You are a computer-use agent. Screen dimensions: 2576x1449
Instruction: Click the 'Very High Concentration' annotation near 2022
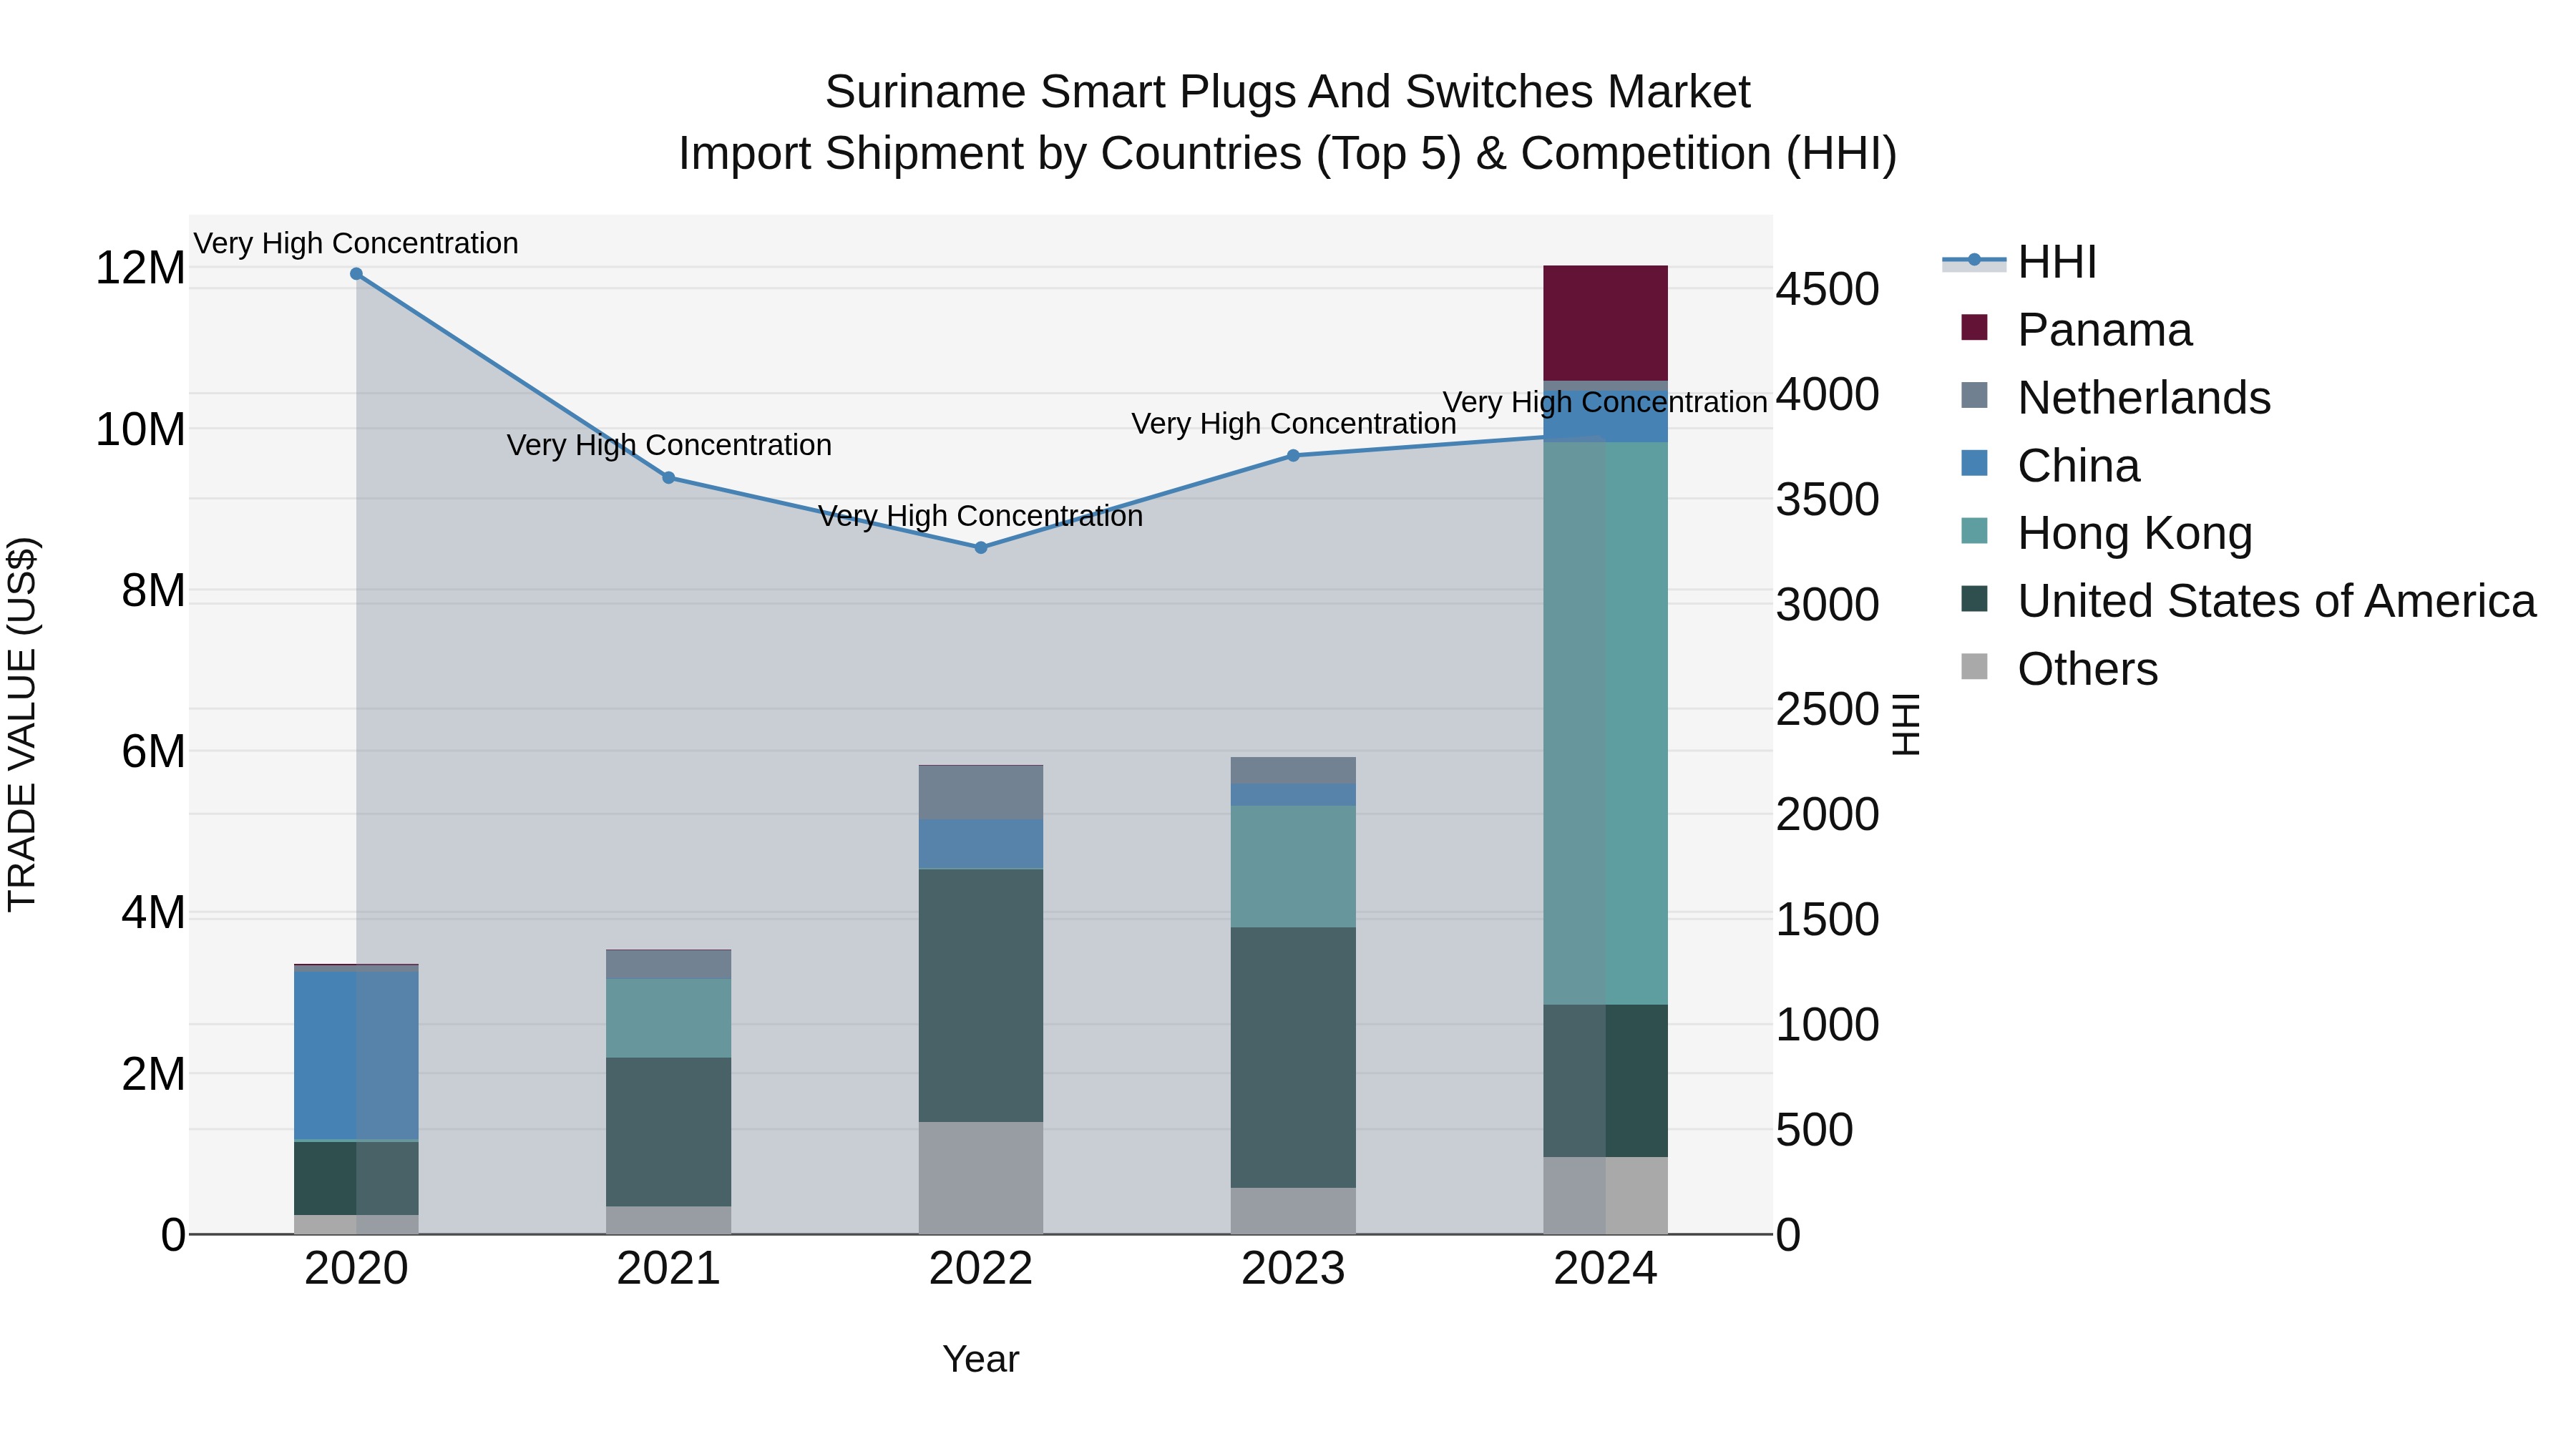pyautogui.click(x=981, y=516)
